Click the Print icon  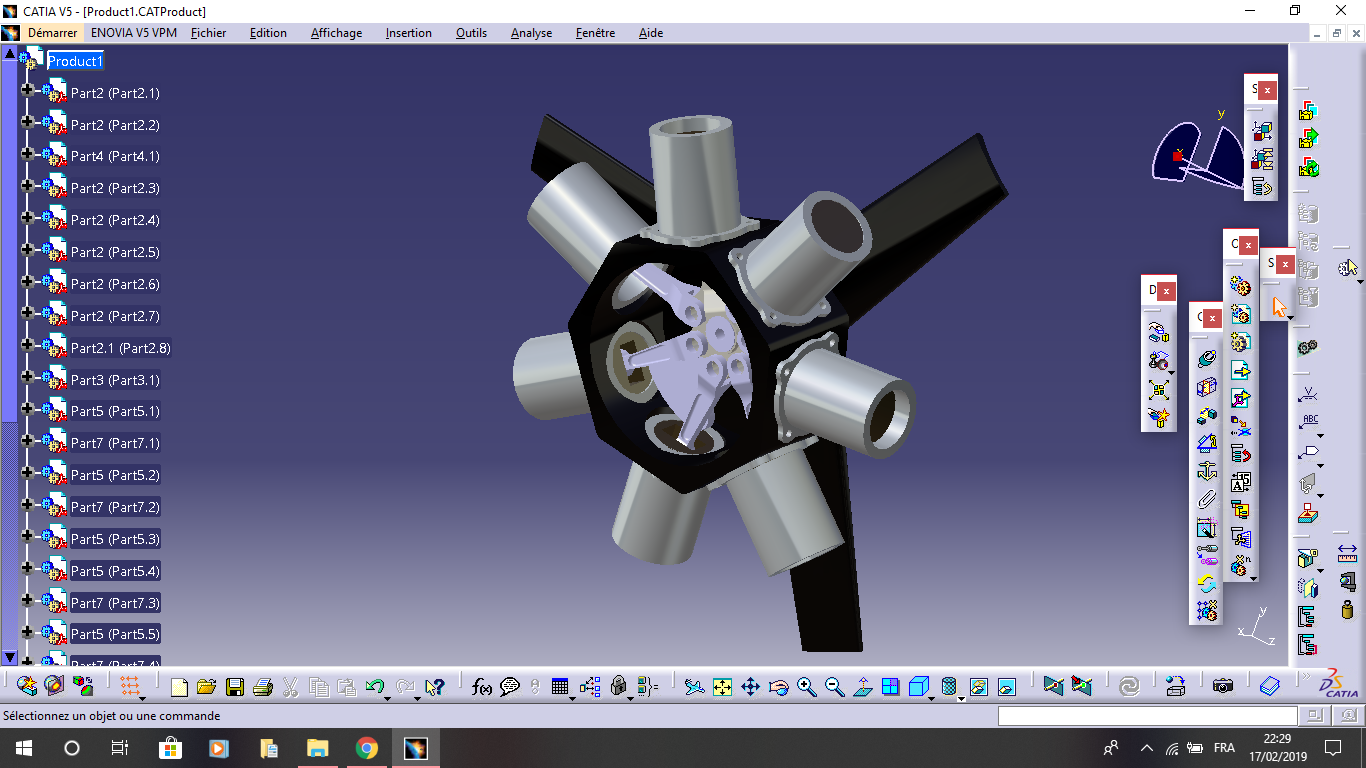click(263, 687)
